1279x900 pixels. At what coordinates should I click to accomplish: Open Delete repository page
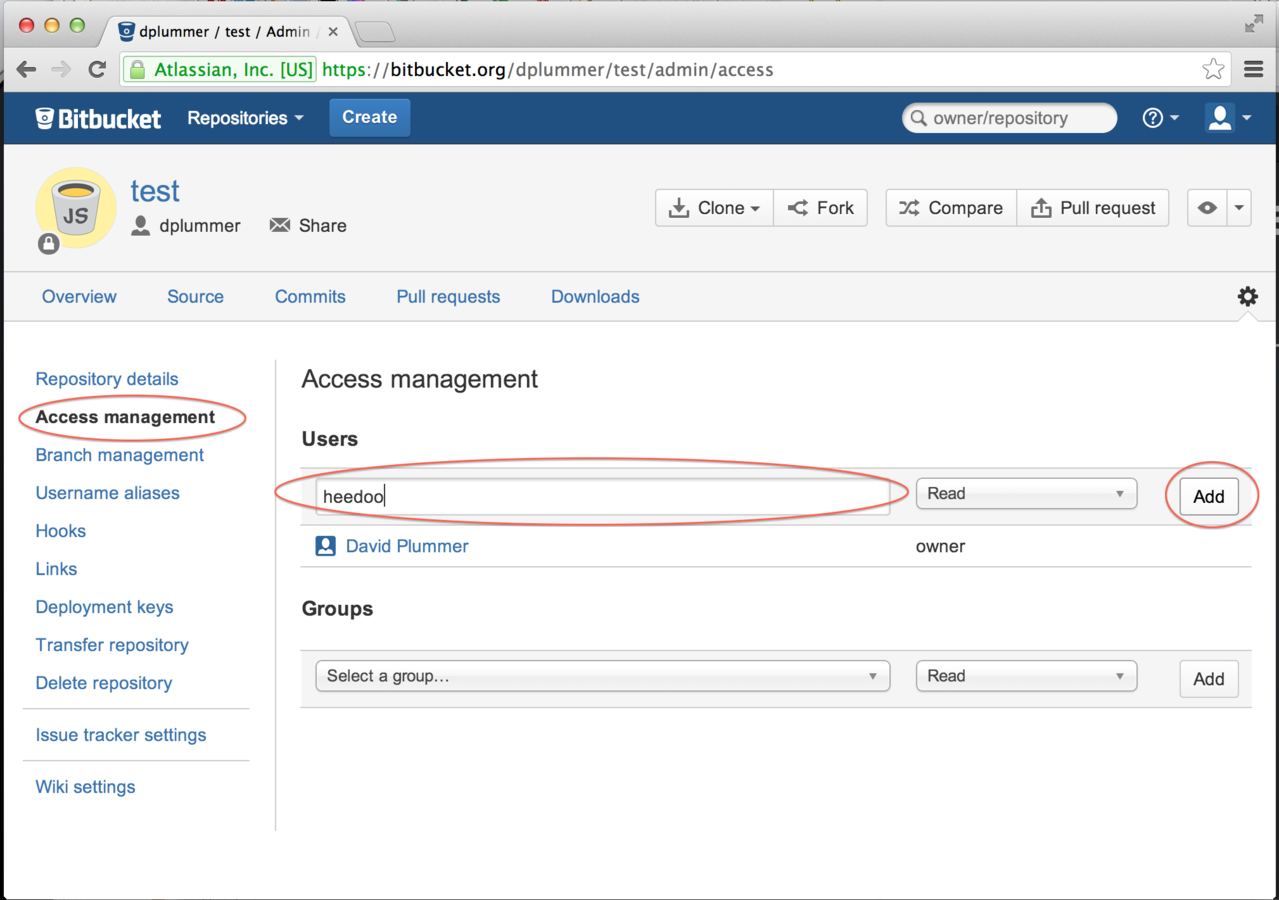pos(104,683)
